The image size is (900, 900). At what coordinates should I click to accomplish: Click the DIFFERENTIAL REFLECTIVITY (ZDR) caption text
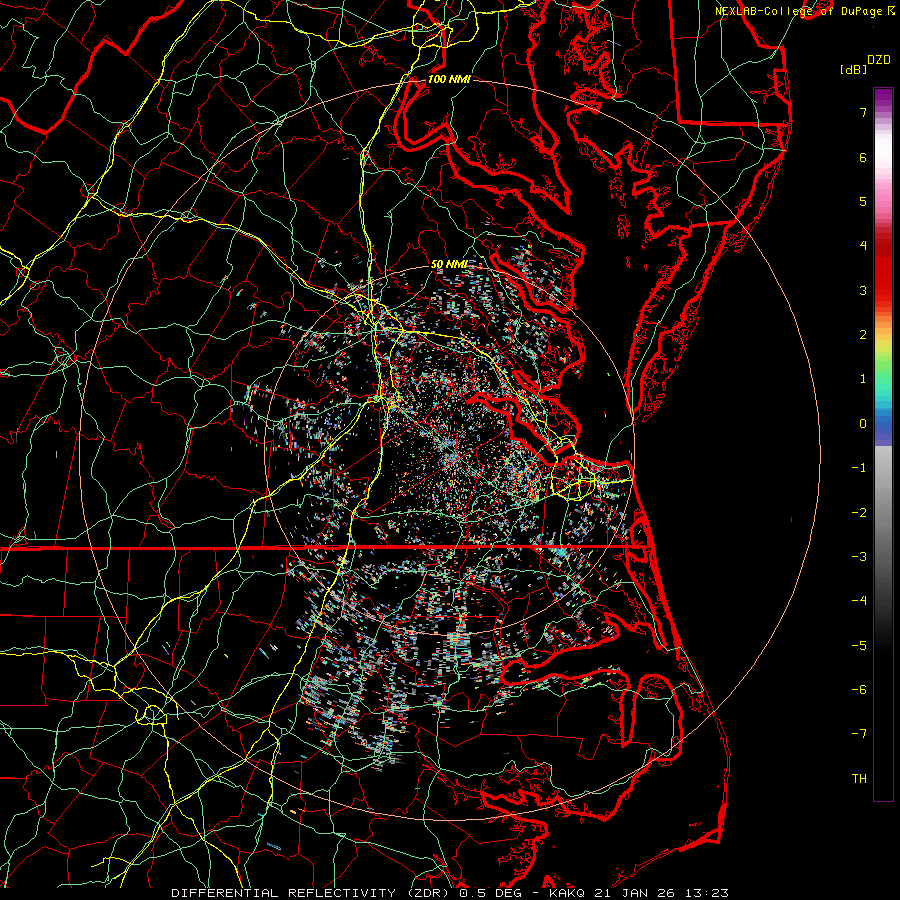tap(312, 893)
